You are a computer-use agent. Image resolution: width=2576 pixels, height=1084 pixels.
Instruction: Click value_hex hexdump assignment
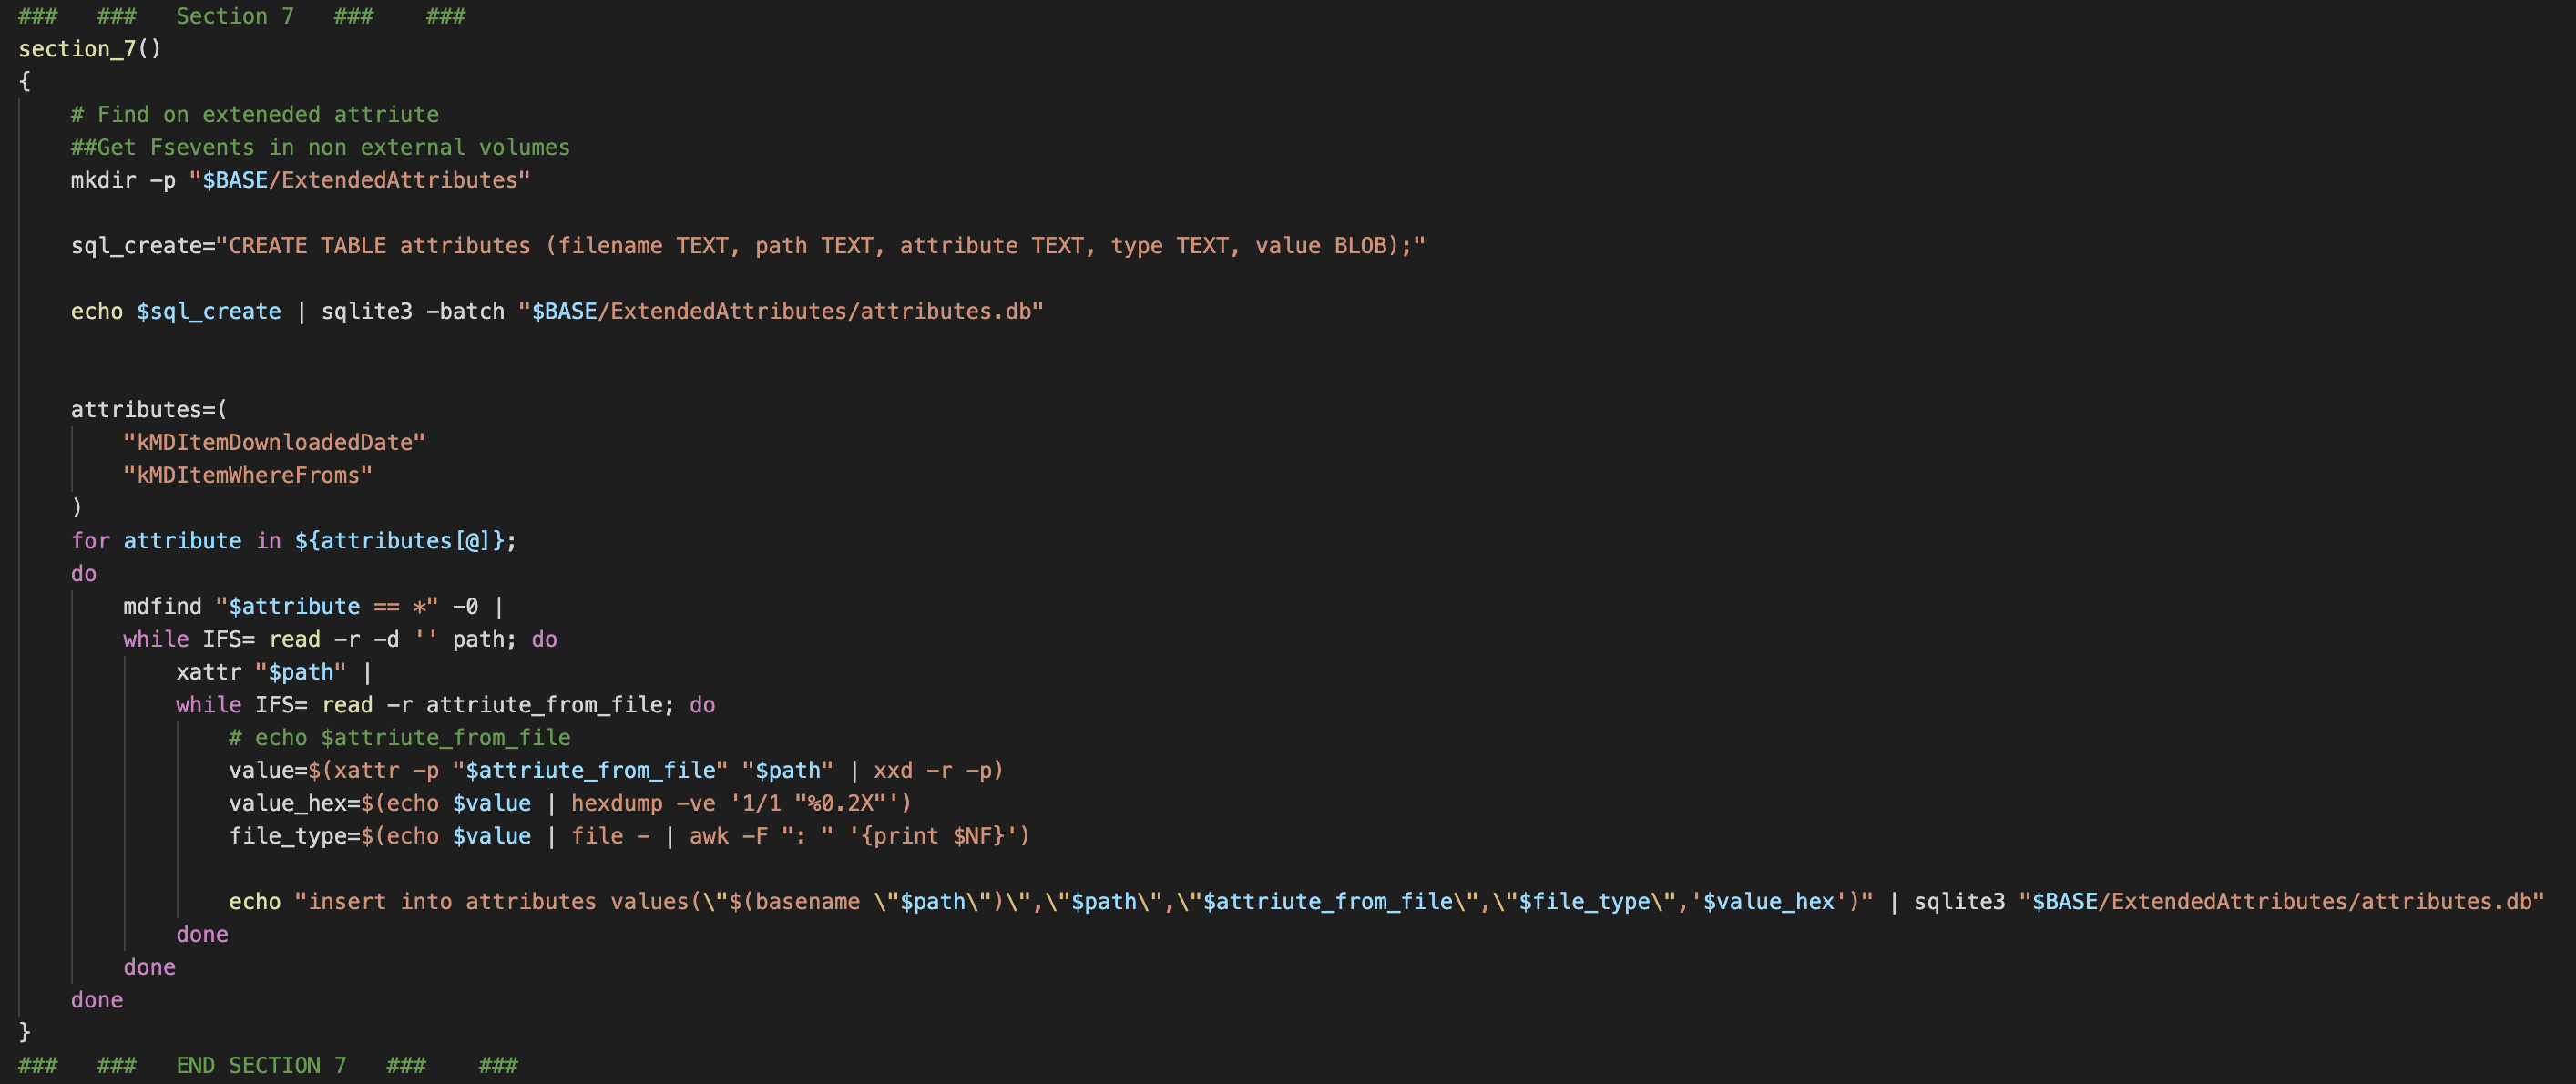[570, 804]
